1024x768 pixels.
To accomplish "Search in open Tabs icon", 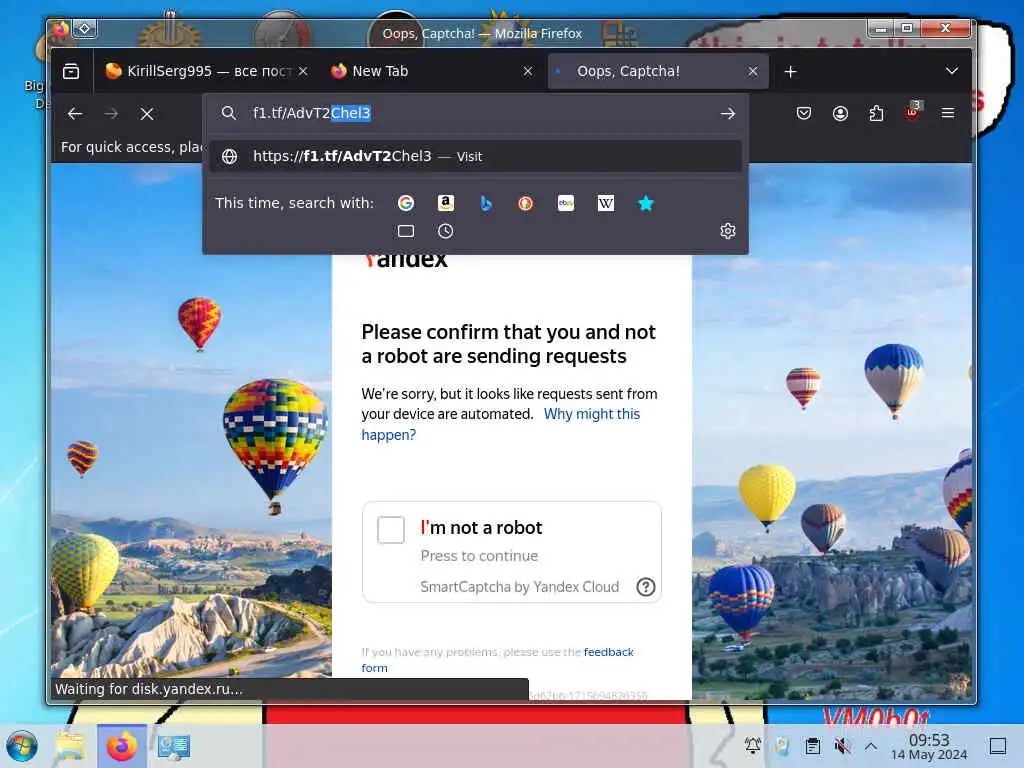I will click(x=406, y=231).
